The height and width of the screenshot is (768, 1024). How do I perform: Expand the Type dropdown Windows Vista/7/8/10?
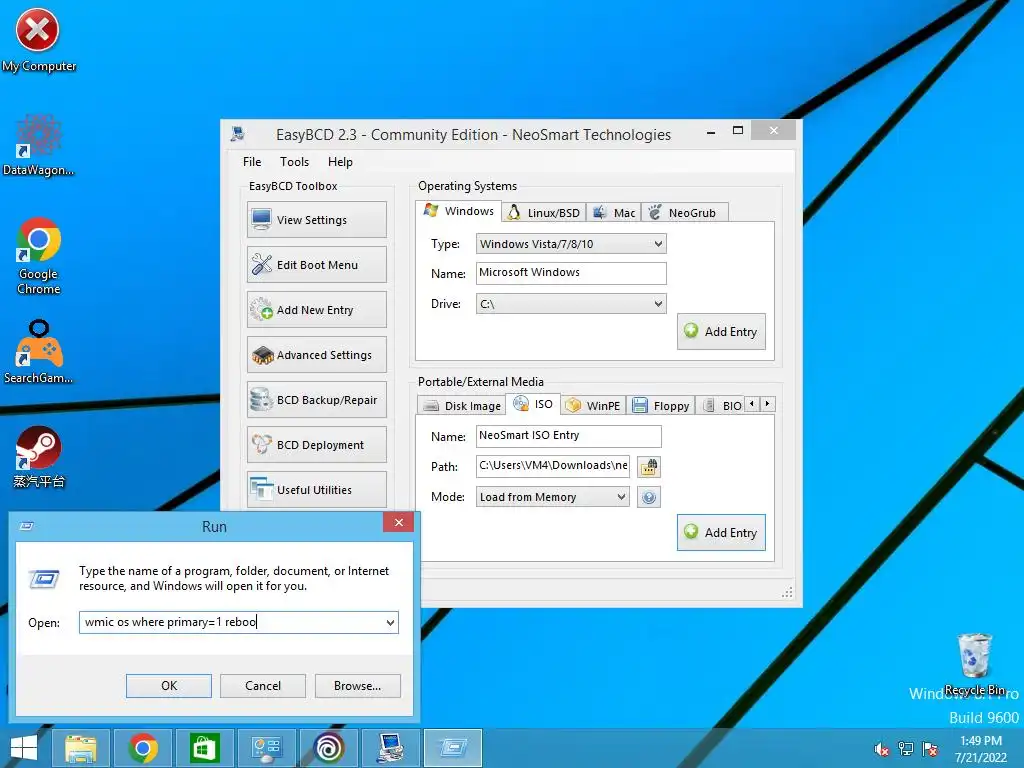point(571,244)
